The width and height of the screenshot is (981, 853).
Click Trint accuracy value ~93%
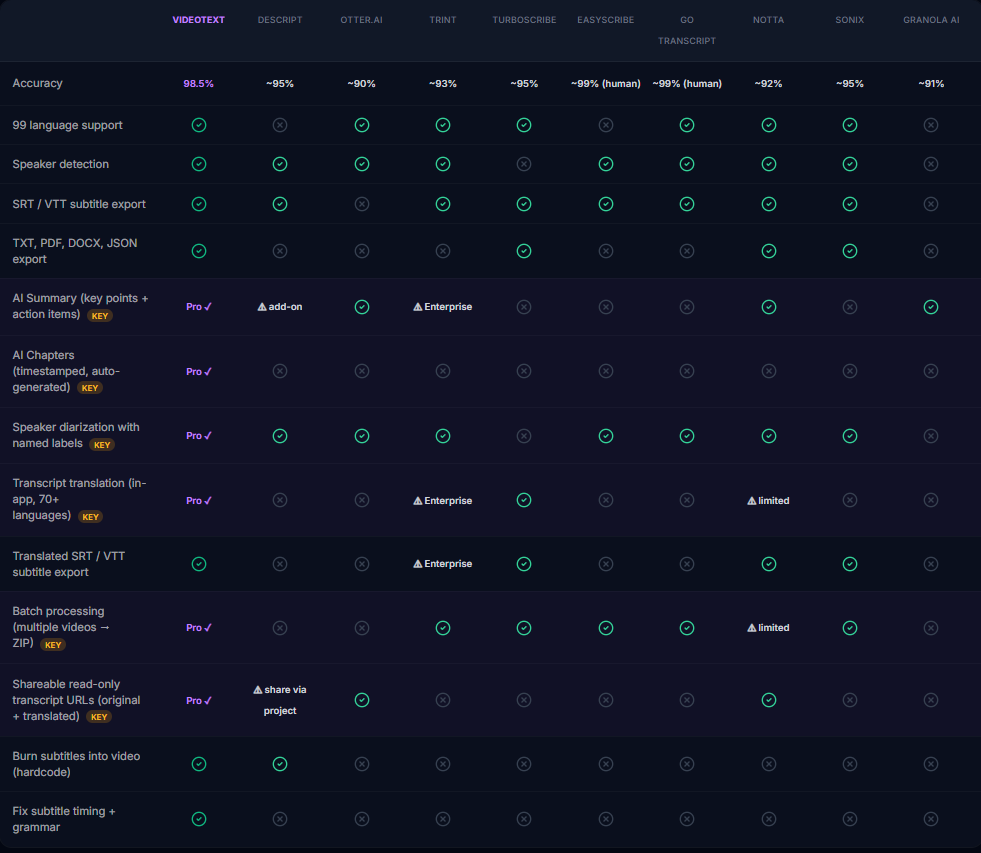[x=443, y=83]
